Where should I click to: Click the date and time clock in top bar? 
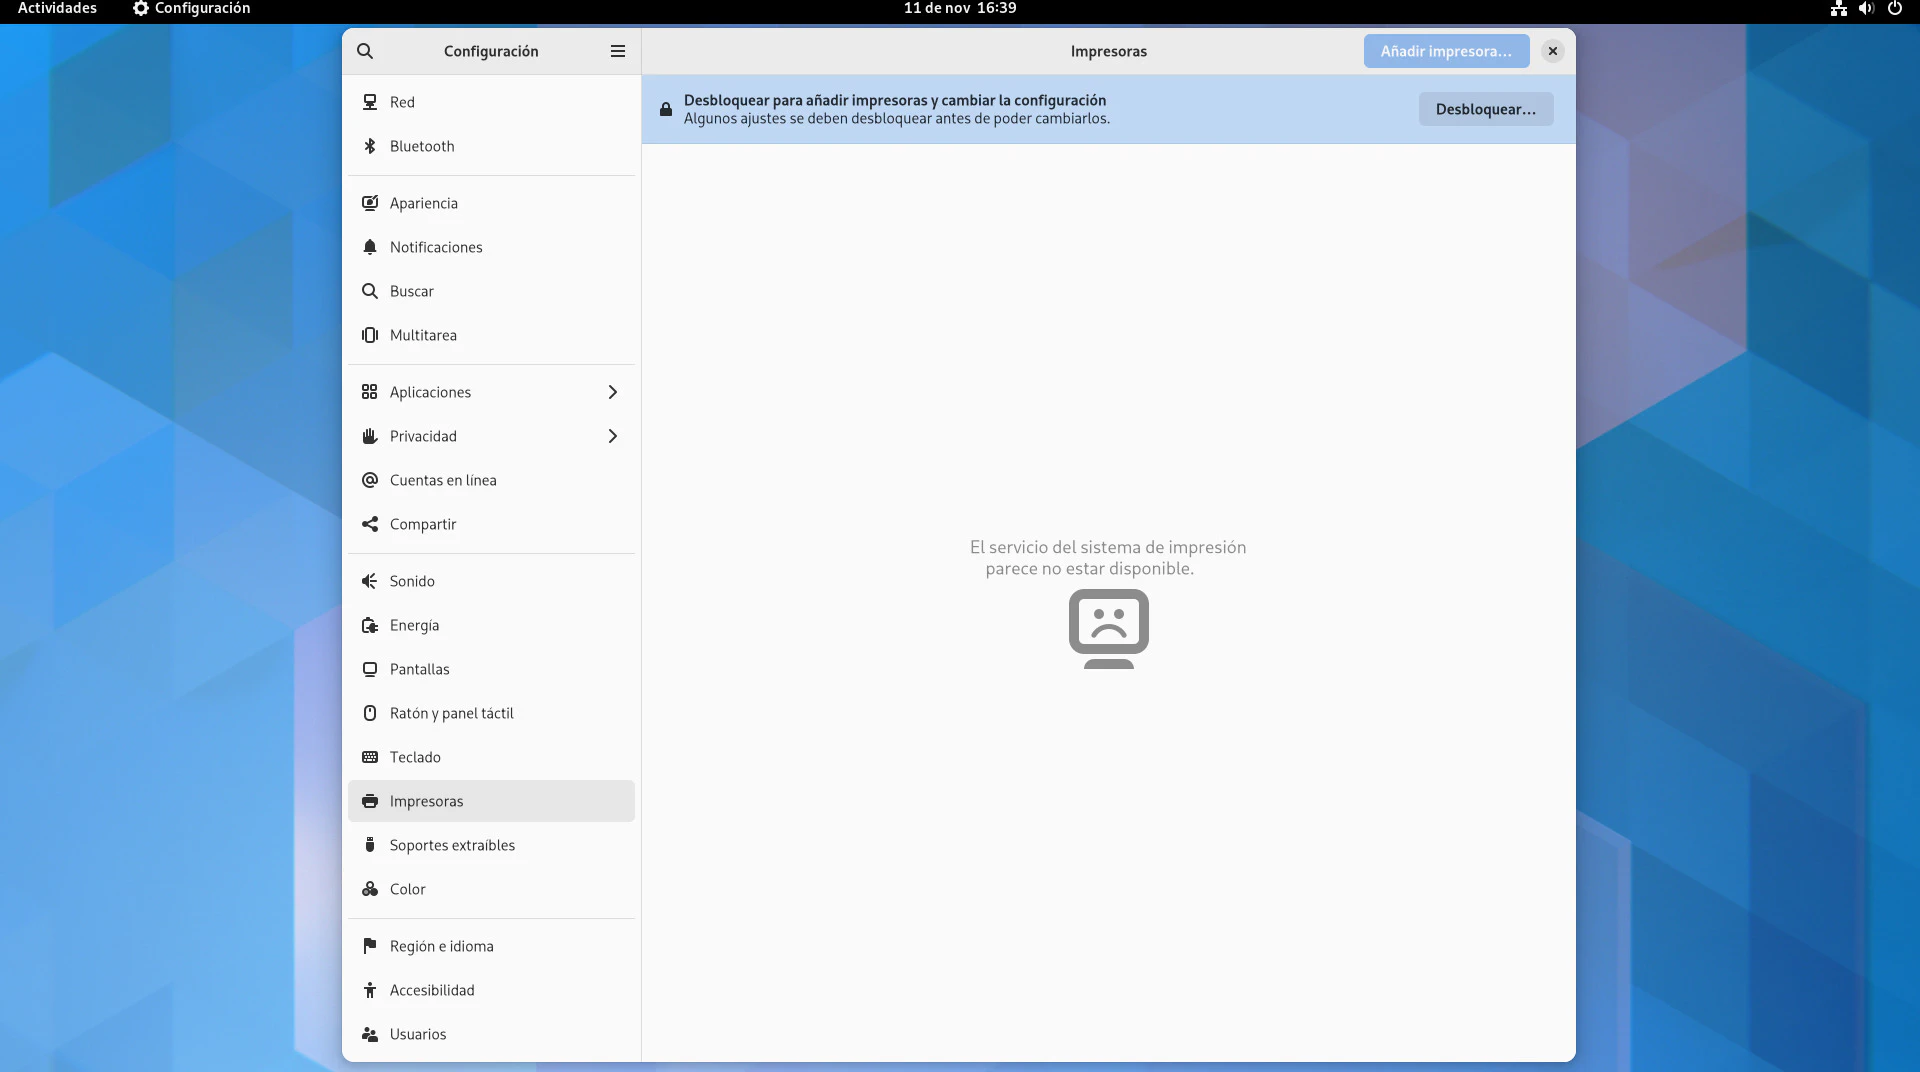coord(960,8)
